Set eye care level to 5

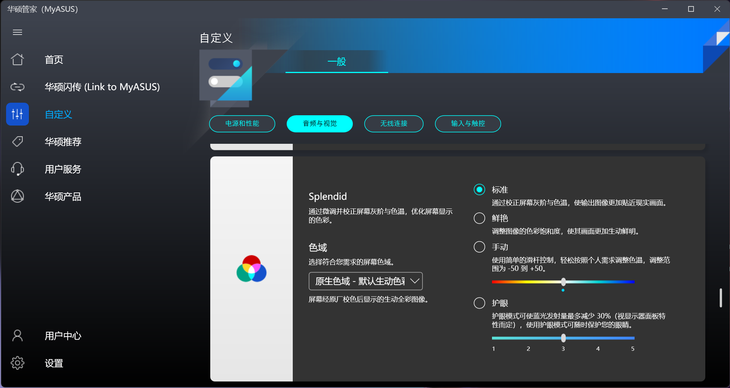pyautogui.click(x=633, y=348)
